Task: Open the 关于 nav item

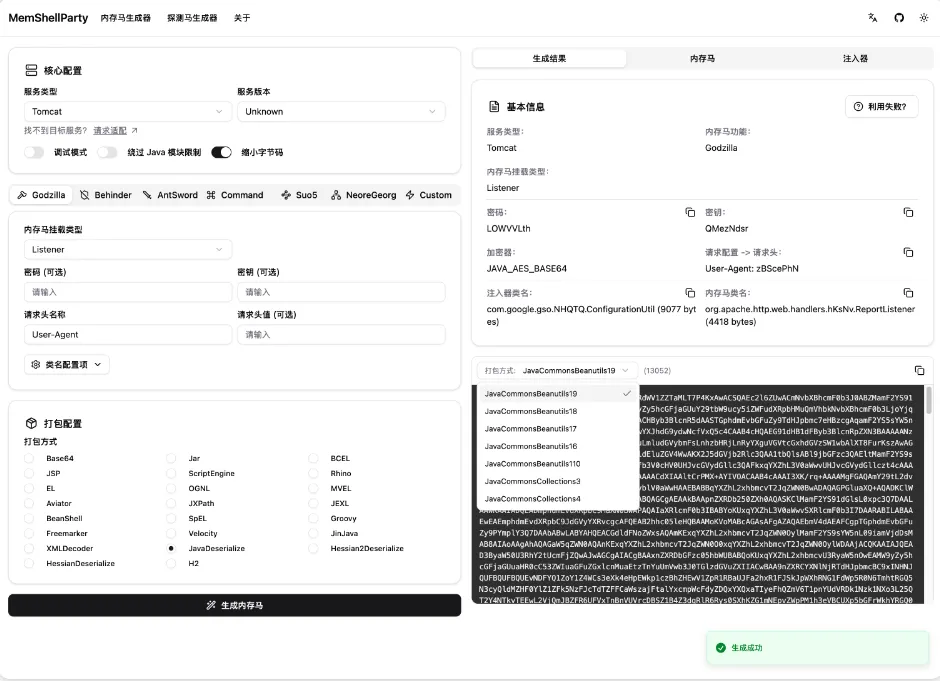Action: click(x=242, y=18)
